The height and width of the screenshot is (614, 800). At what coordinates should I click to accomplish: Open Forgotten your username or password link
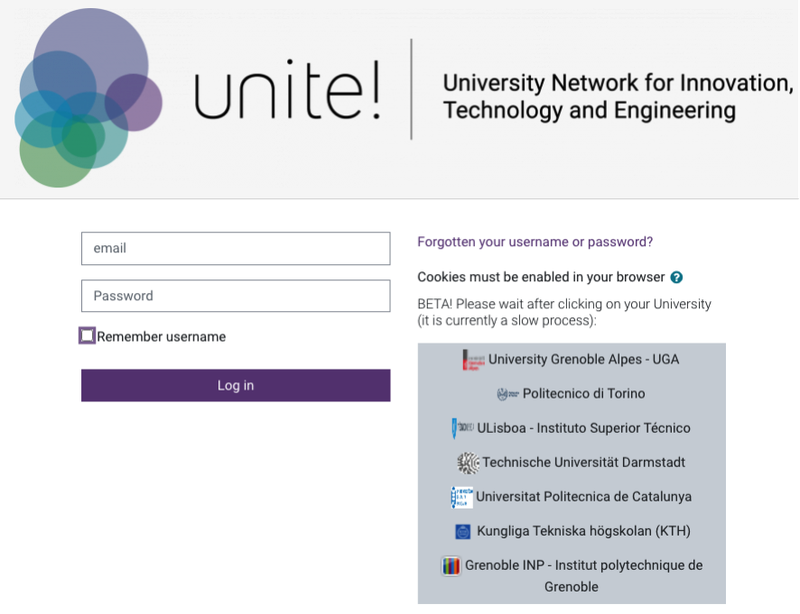(x=535, y=241)
